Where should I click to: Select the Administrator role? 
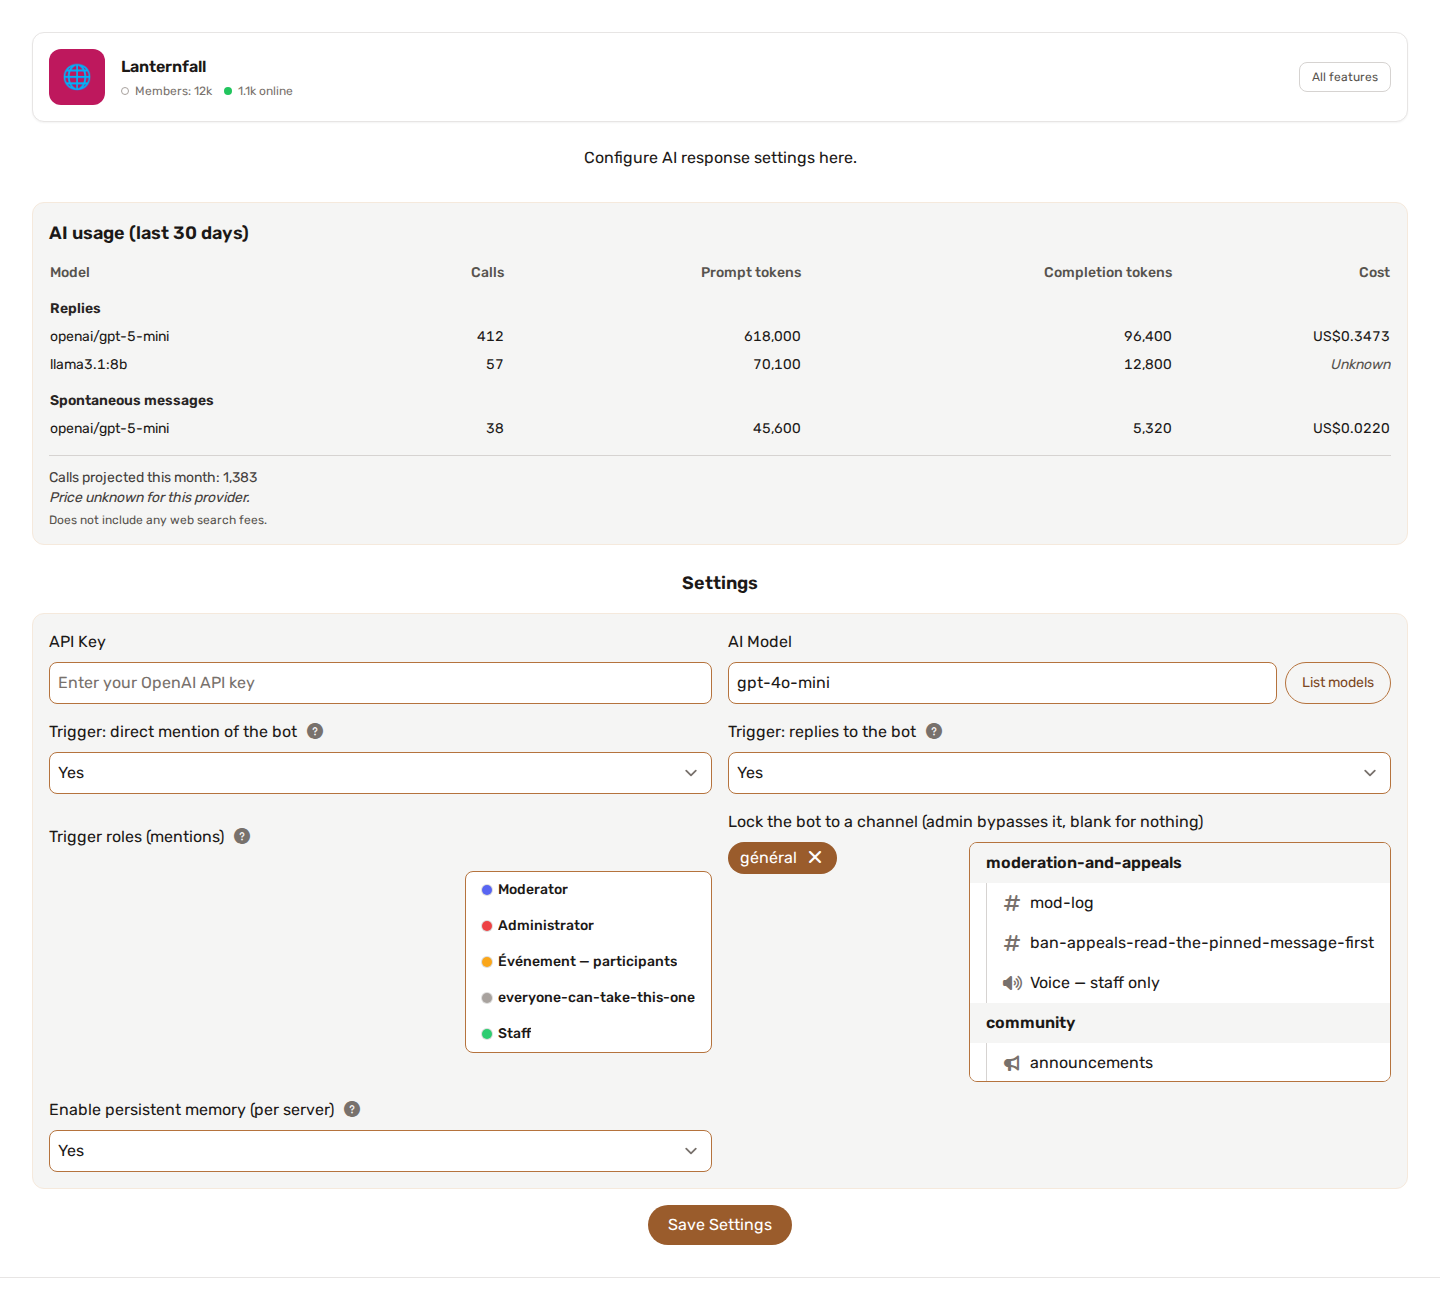(588, 926)
